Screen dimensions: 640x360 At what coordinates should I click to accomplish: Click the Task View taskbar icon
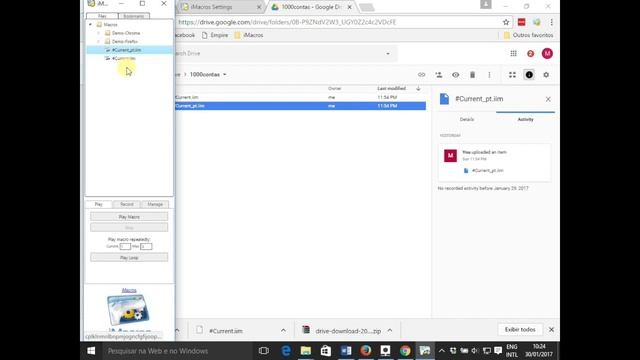pyautogui.click(x=264, y=351)
